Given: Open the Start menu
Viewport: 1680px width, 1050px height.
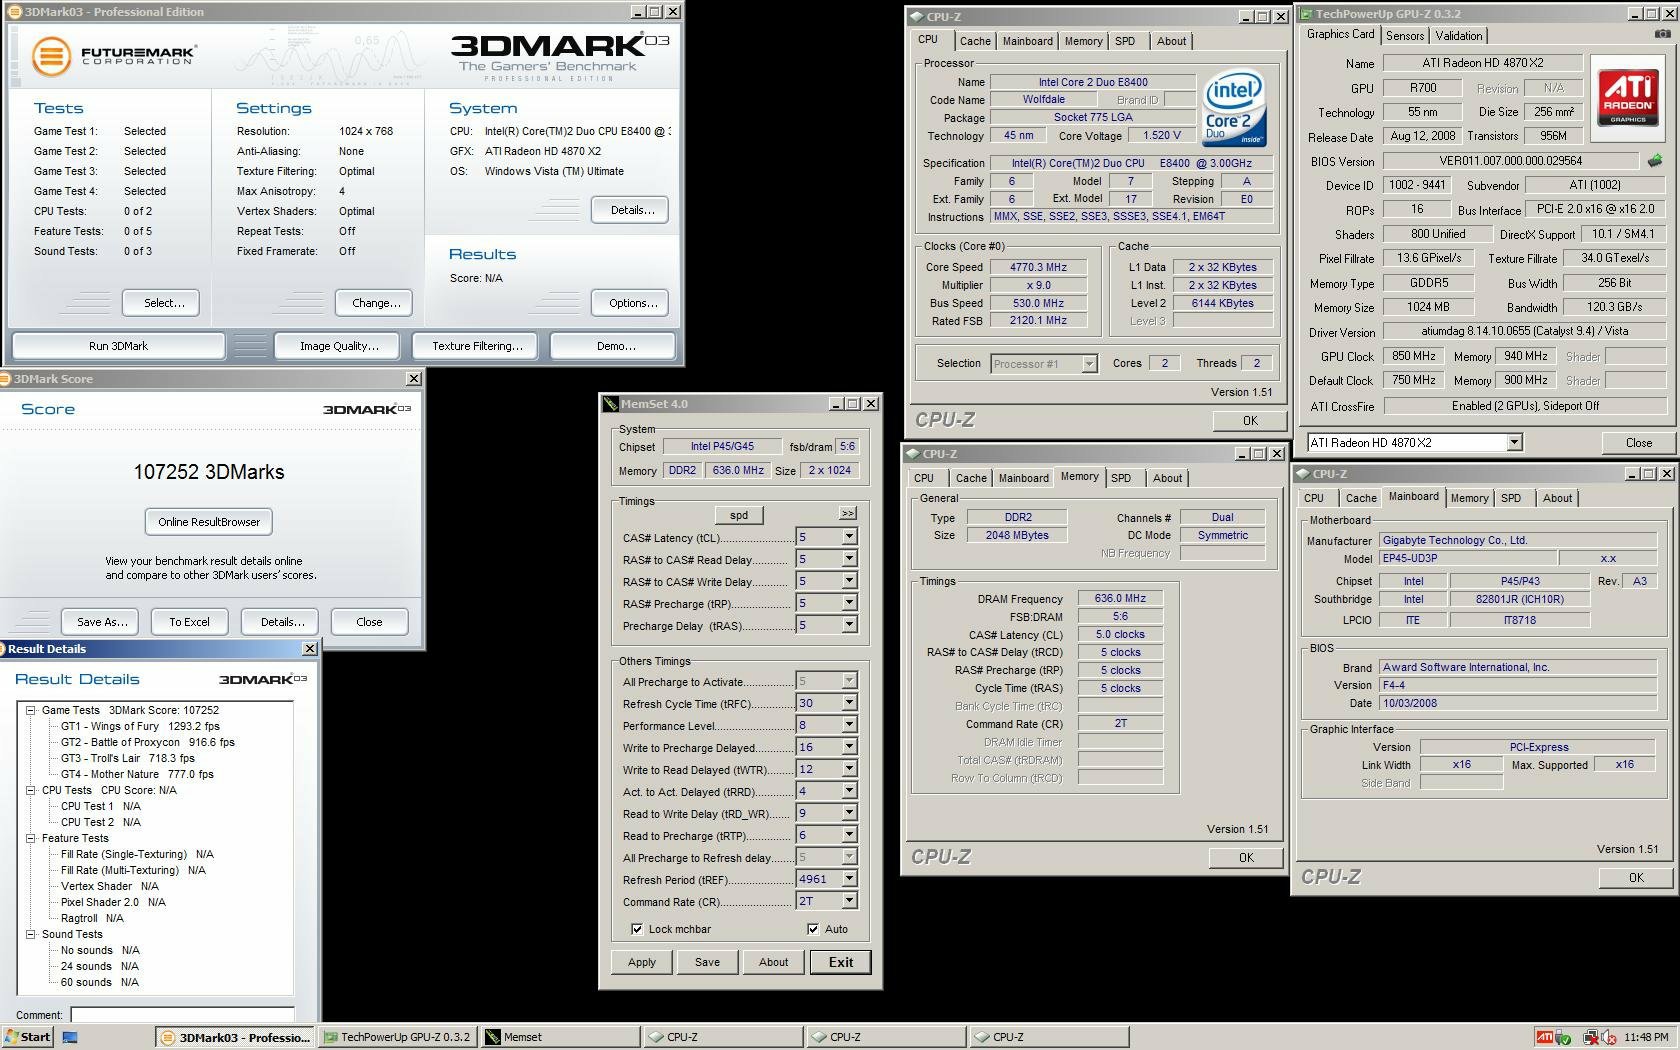Looking at the screenshot, I should pos(27,1037).
